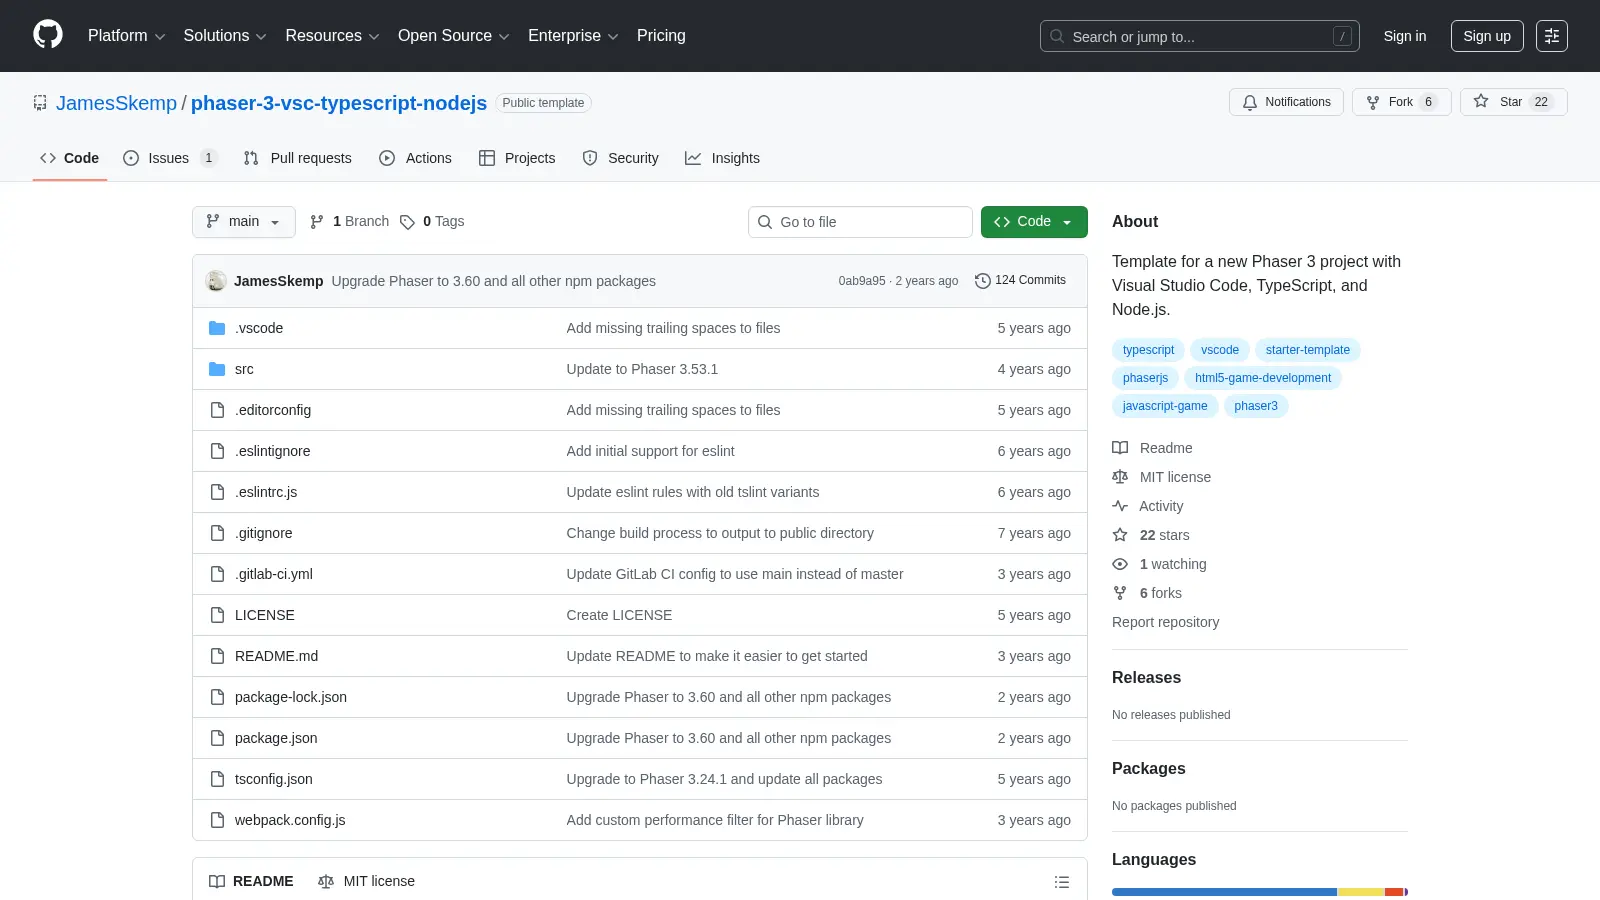Image resolution: width=1600 pixels, height=900 pixels.
Task: Open the Issues tab
Action: [169, 158]
